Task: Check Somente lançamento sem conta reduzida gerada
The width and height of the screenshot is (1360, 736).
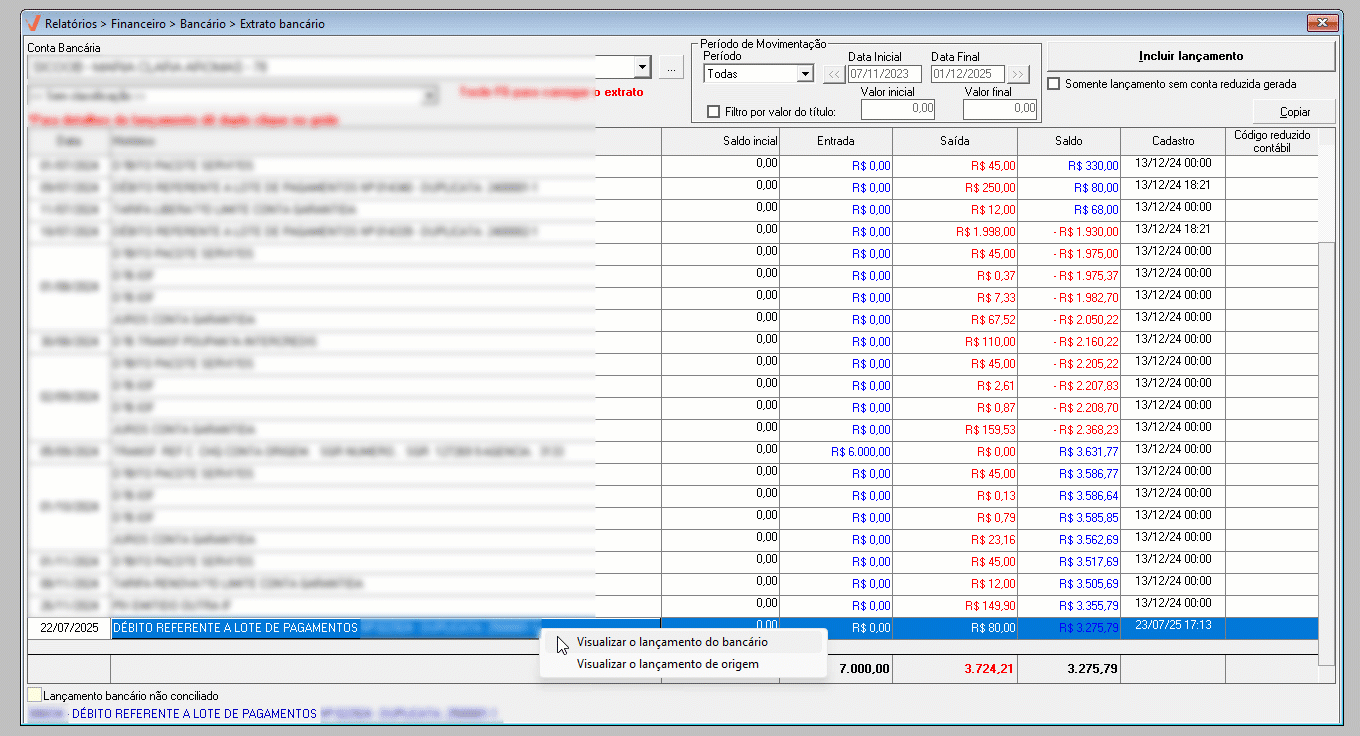Action: click(1053, 84)
